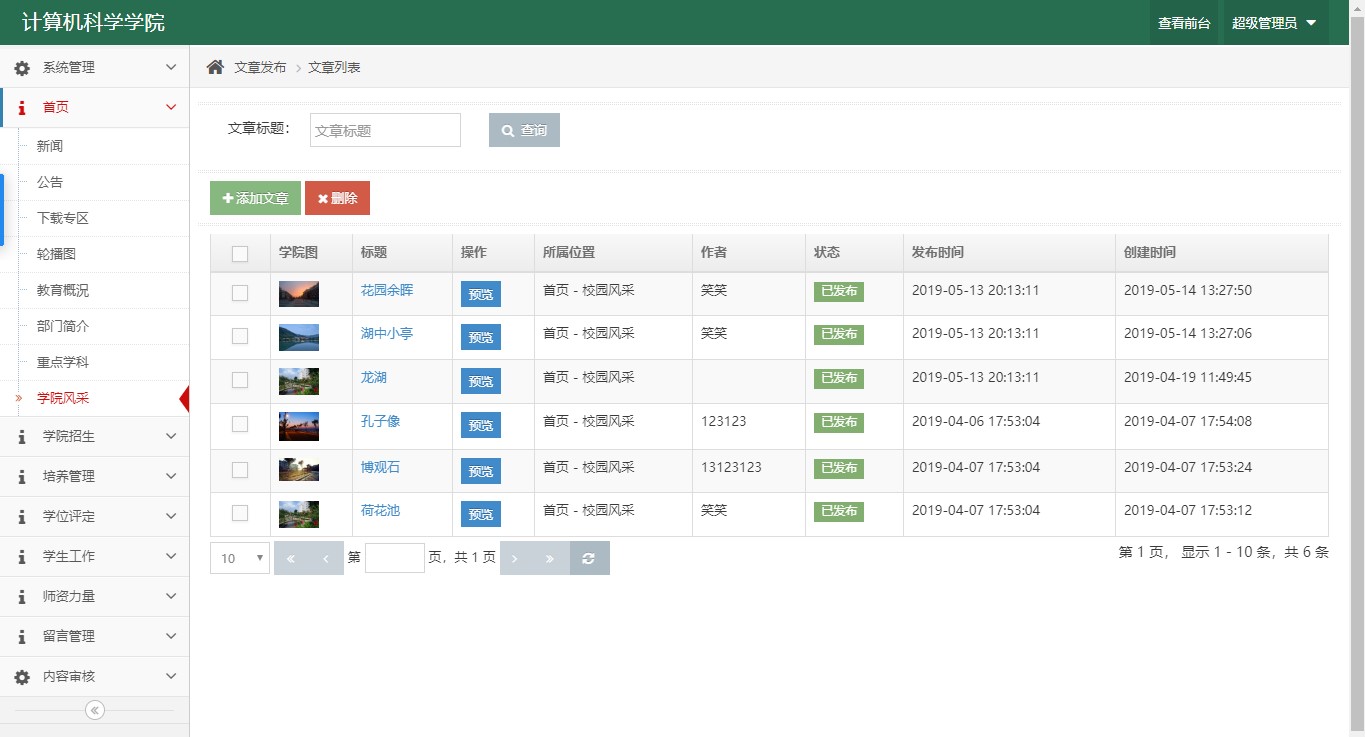
Task: Open the 超级管理员 user dropdown
Action: pos(1274,23)
